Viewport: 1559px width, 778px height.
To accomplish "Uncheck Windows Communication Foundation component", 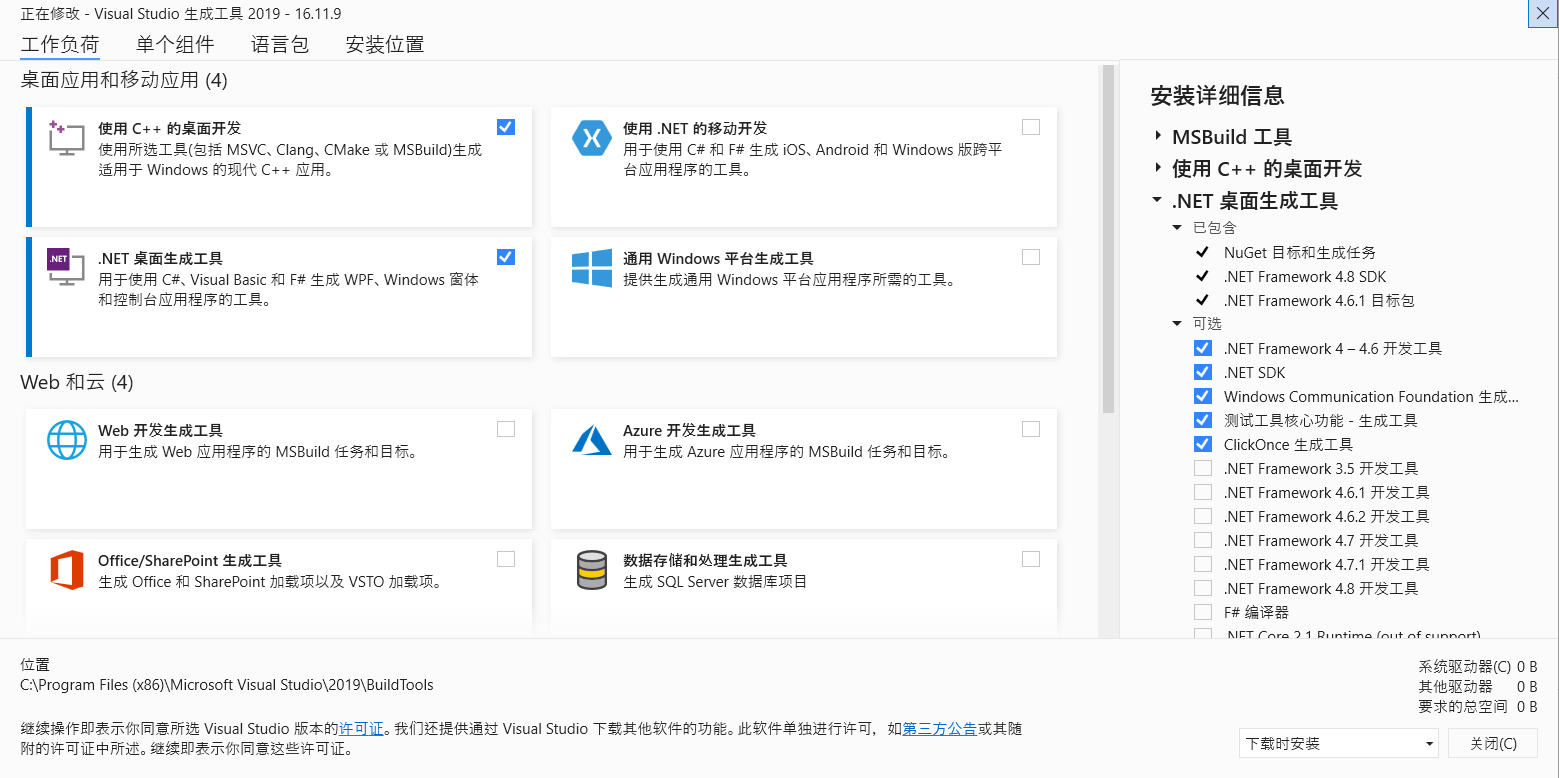I will 1203,396.
